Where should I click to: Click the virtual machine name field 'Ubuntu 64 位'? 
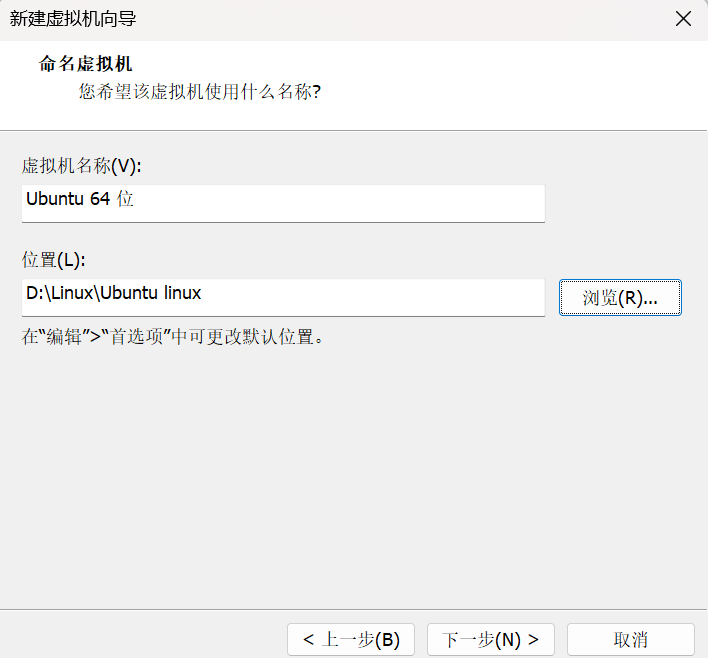pos(283,203)
